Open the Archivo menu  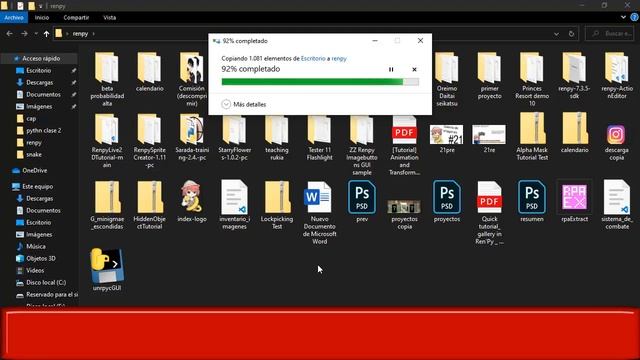click(x=14, y=18)
